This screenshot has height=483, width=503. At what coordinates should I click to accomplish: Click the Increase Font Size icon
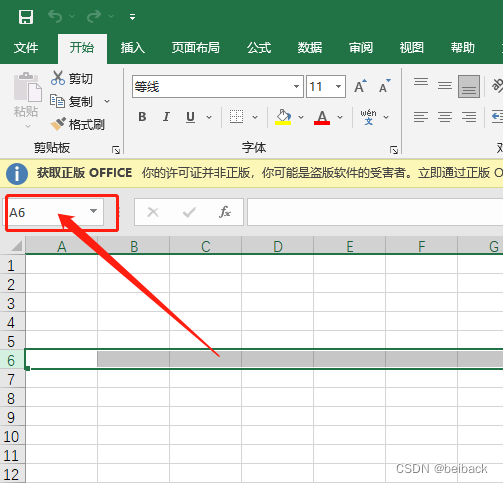coord(360,86)
